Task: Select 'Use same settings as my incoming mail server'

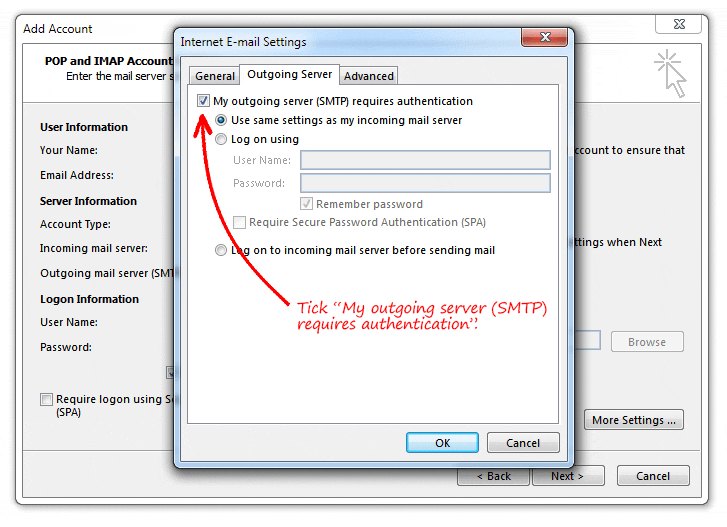Action: click(x=221, y=120)
